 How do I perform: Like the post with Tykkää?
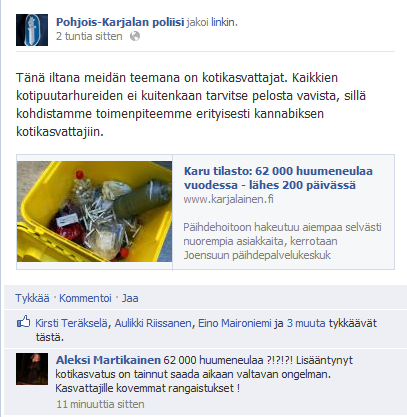pos(32,298)
